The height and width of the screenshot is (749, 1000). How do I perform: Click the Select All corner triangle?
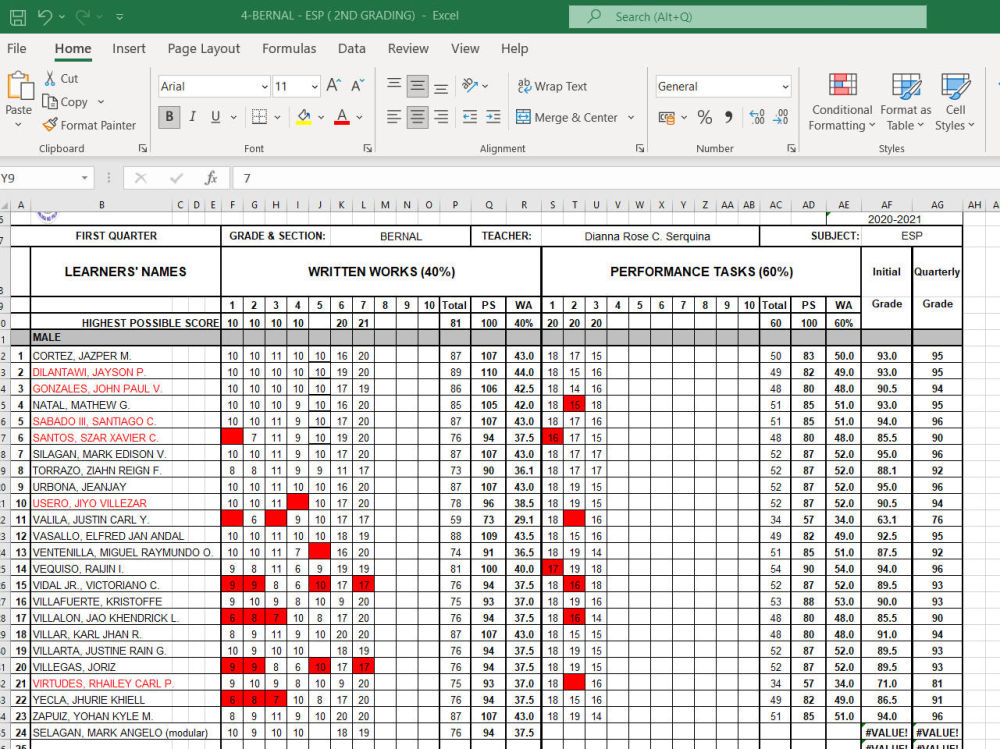(x=5, y=205)
